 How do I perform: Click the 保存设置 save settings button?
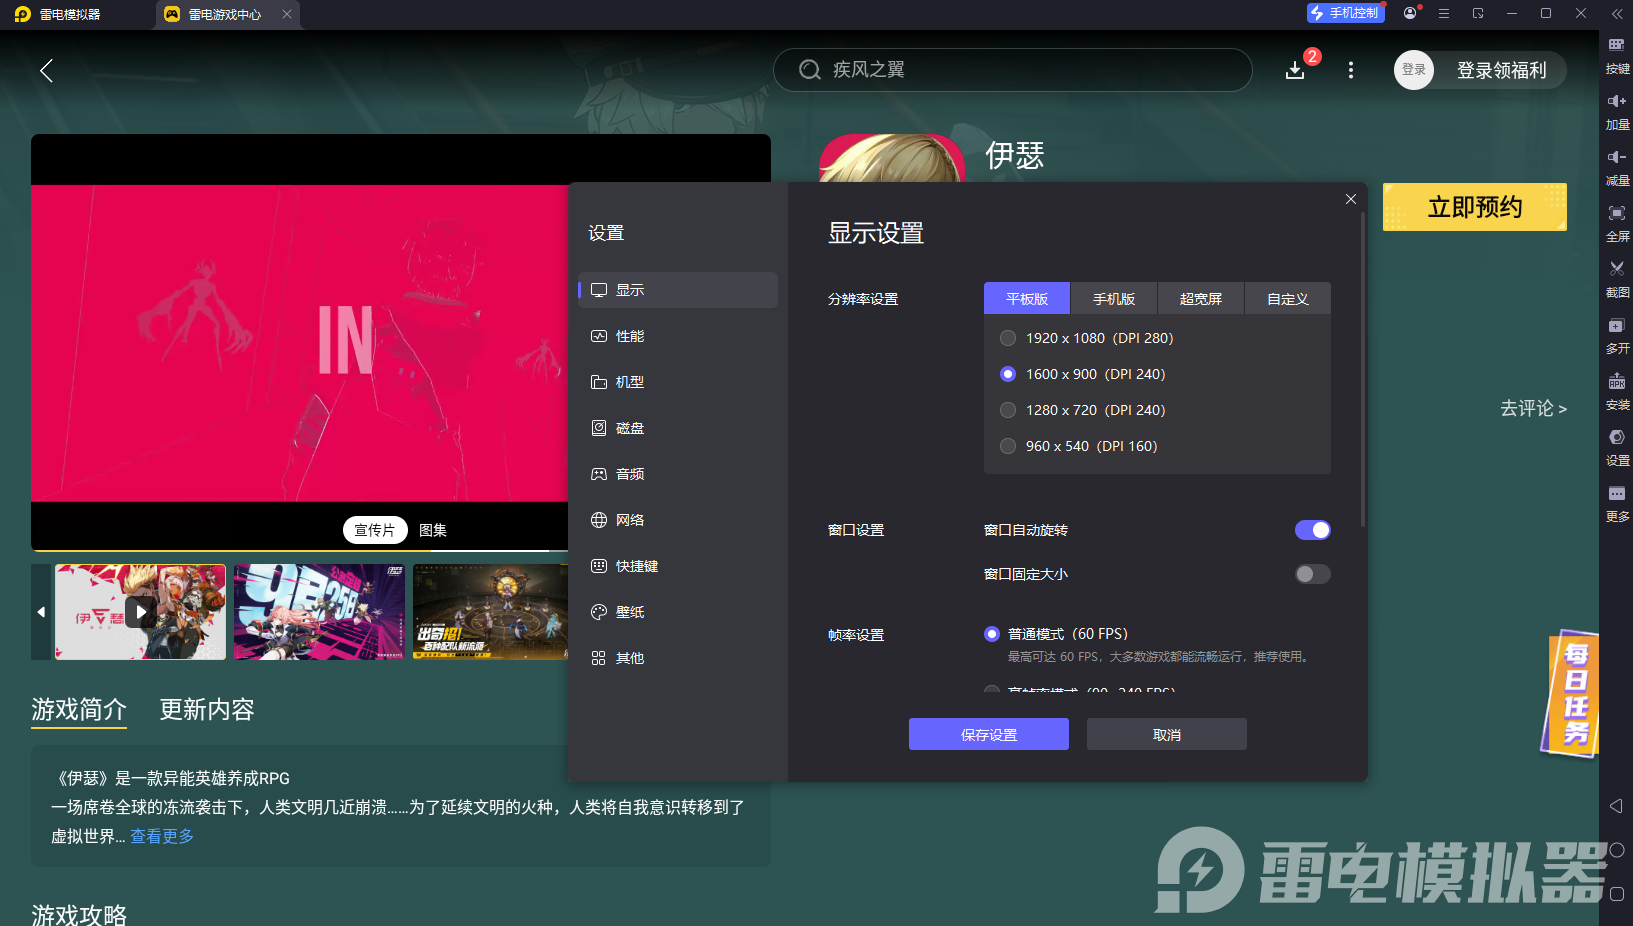pos(988,733)
